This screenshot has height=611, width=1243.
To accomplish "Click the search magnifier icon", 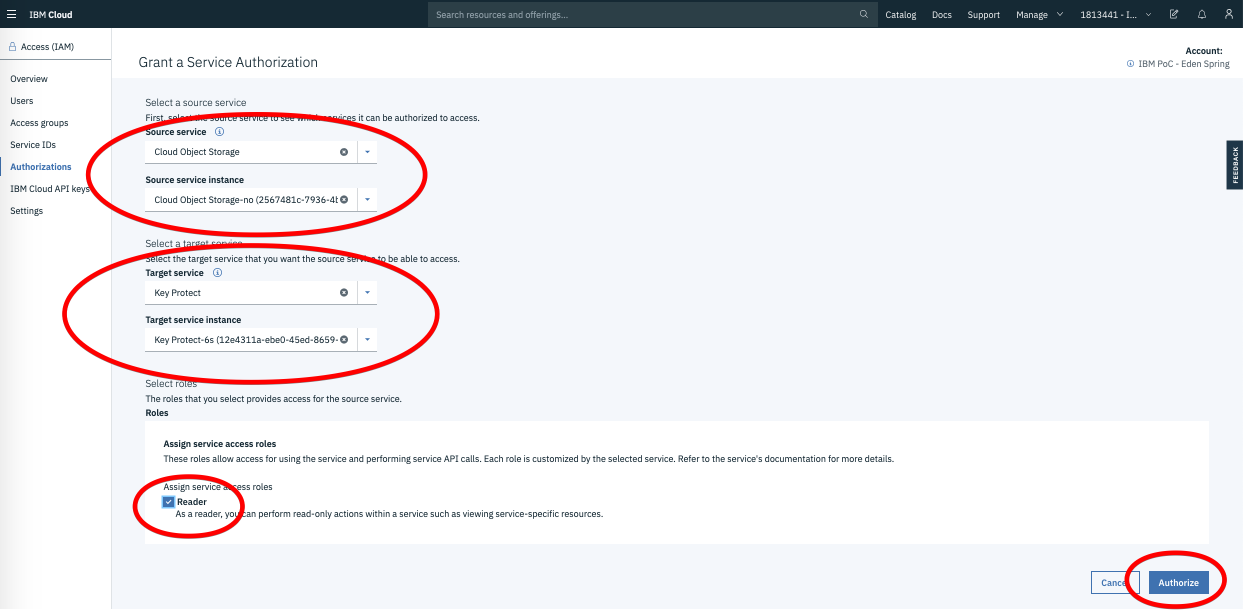I will 864,15.
